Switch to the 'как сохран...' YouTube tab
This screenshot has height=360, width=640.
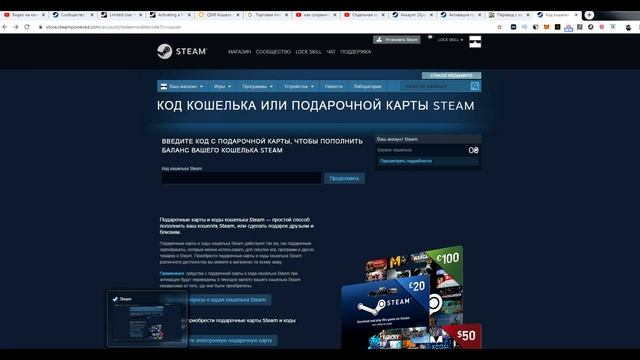coord(316,15)
